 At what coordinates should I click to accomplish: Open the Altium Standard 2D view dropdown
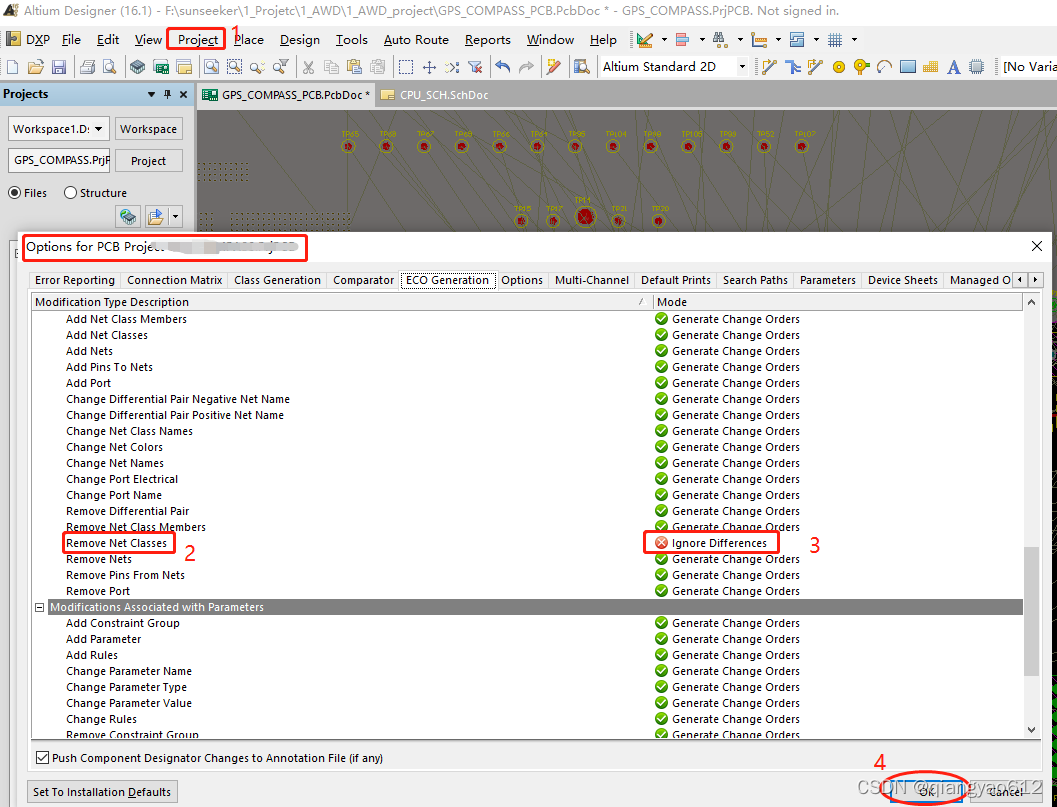[x=742, y=67]
